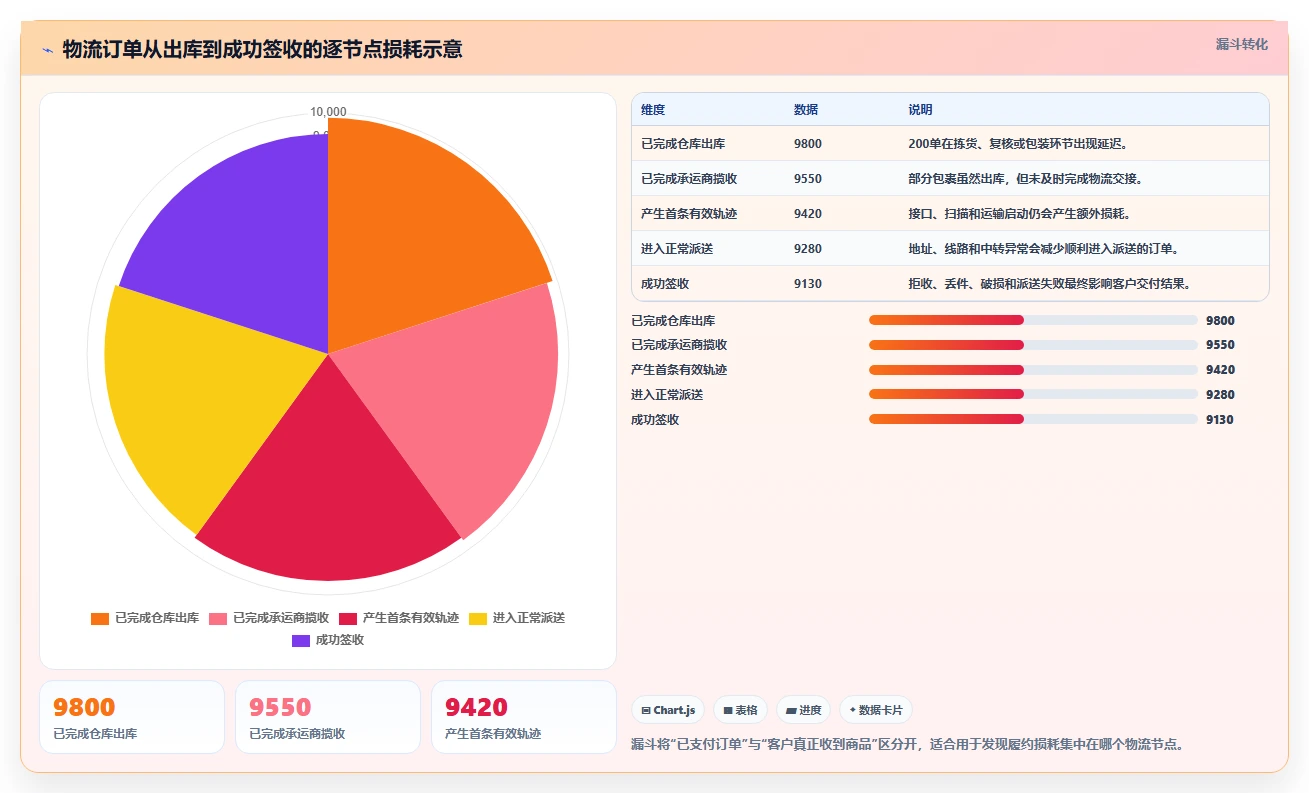Click the 数据卡片 tag chip

(875, 710)
